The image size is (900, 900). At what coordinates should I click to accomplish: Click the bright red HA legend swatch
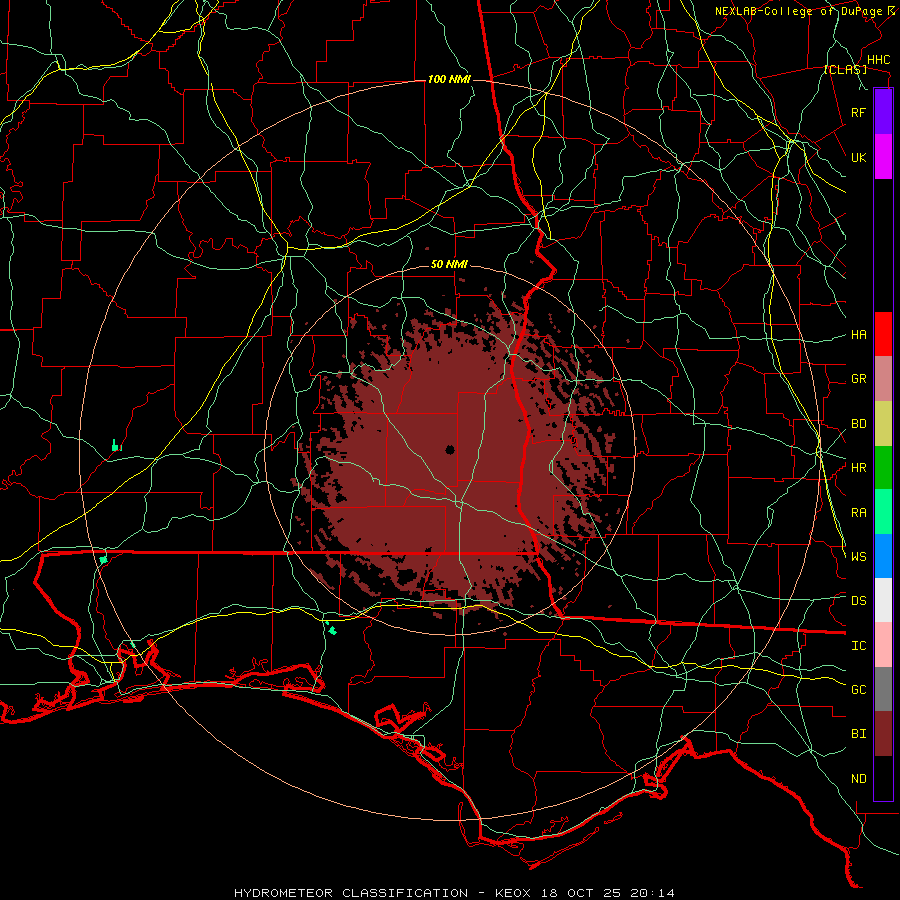click(x=883, y=334)
